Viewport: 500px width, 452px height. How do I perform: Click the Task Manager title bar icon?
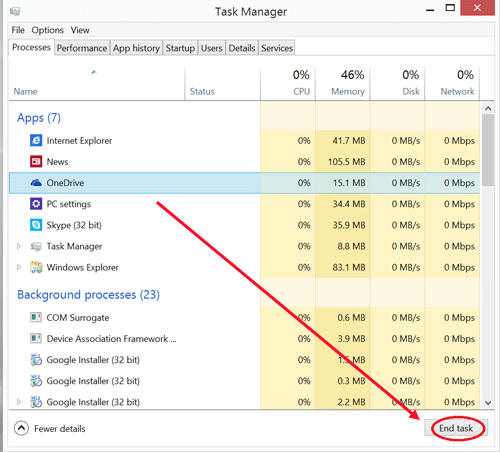[x=15, y=12]
